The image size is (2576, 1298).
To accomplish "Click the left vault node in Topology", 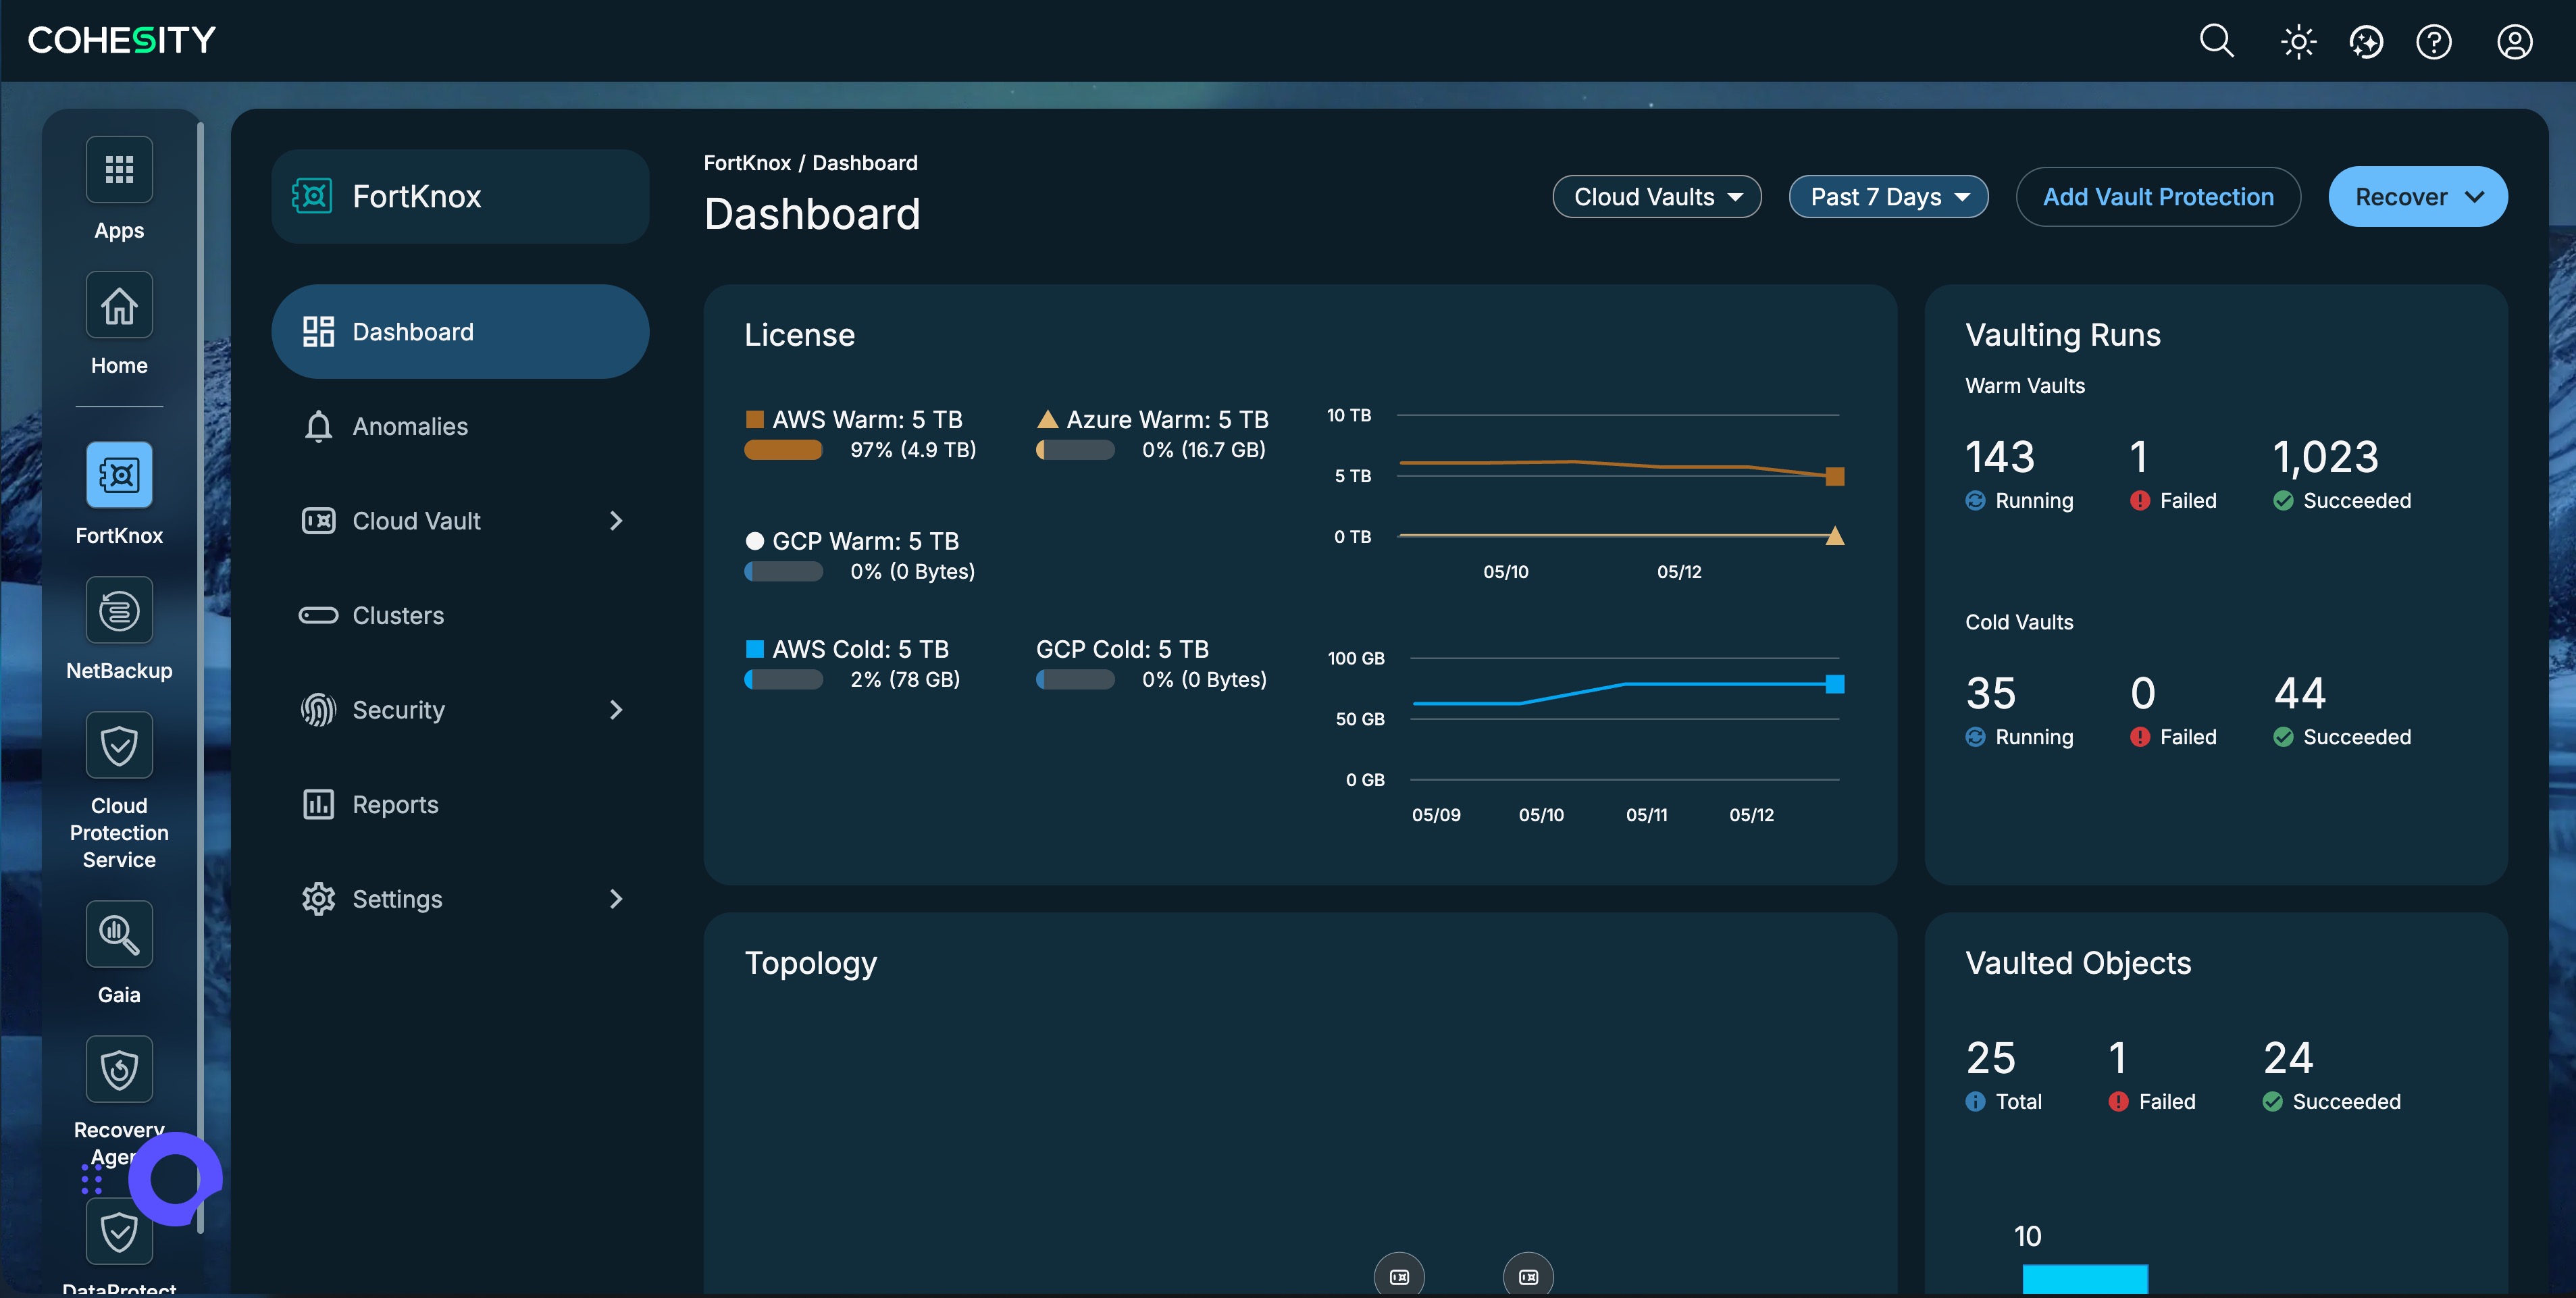I will coord(1399,1276).
